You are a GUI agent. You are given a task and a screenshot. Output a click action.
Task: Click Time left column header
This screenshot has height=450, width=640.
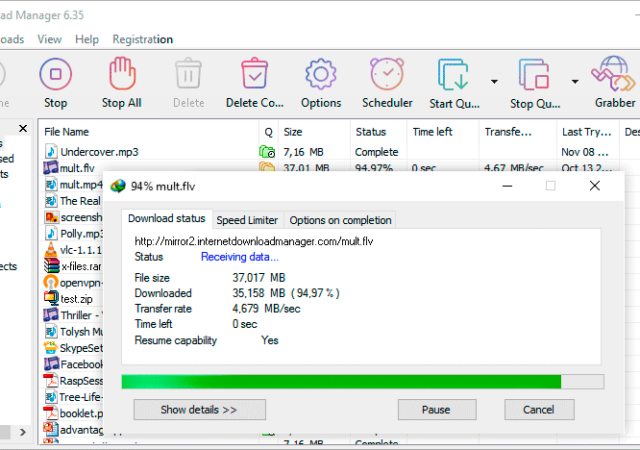pyautogui.click(x=443, y=132)
